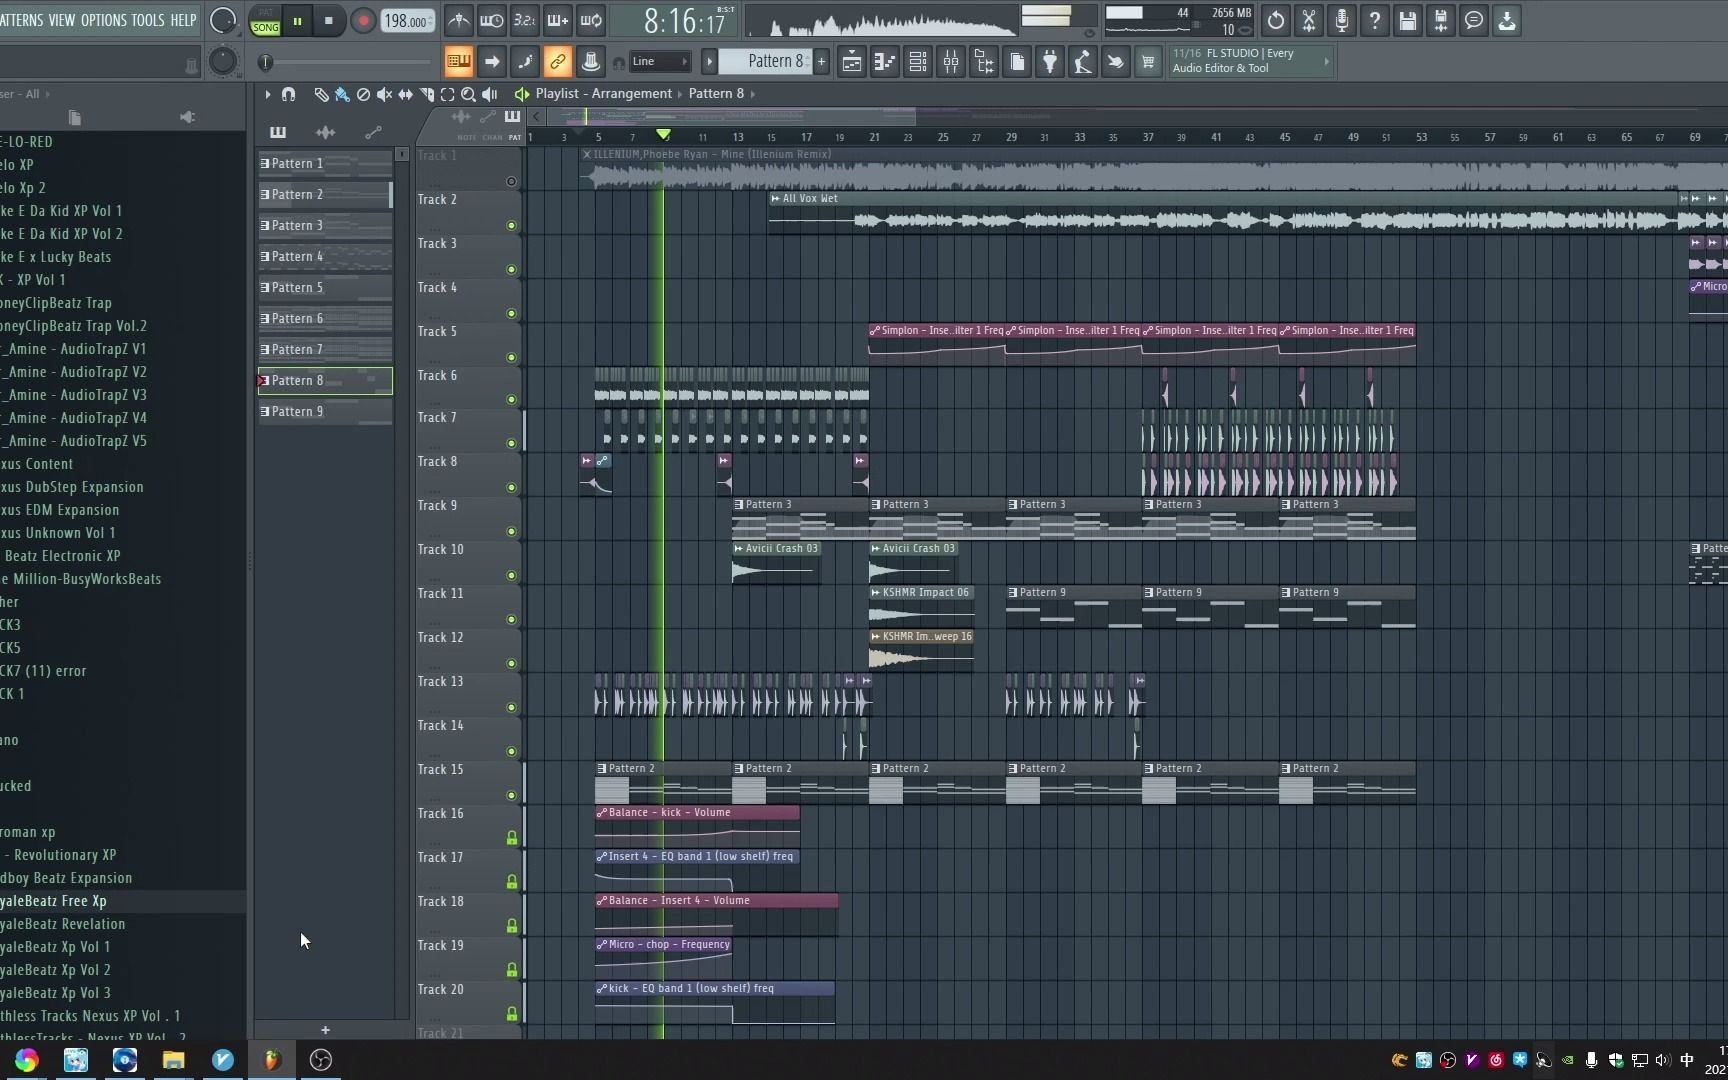
Task: Open the Mixer view icon
Action: (x=951, y=62)
